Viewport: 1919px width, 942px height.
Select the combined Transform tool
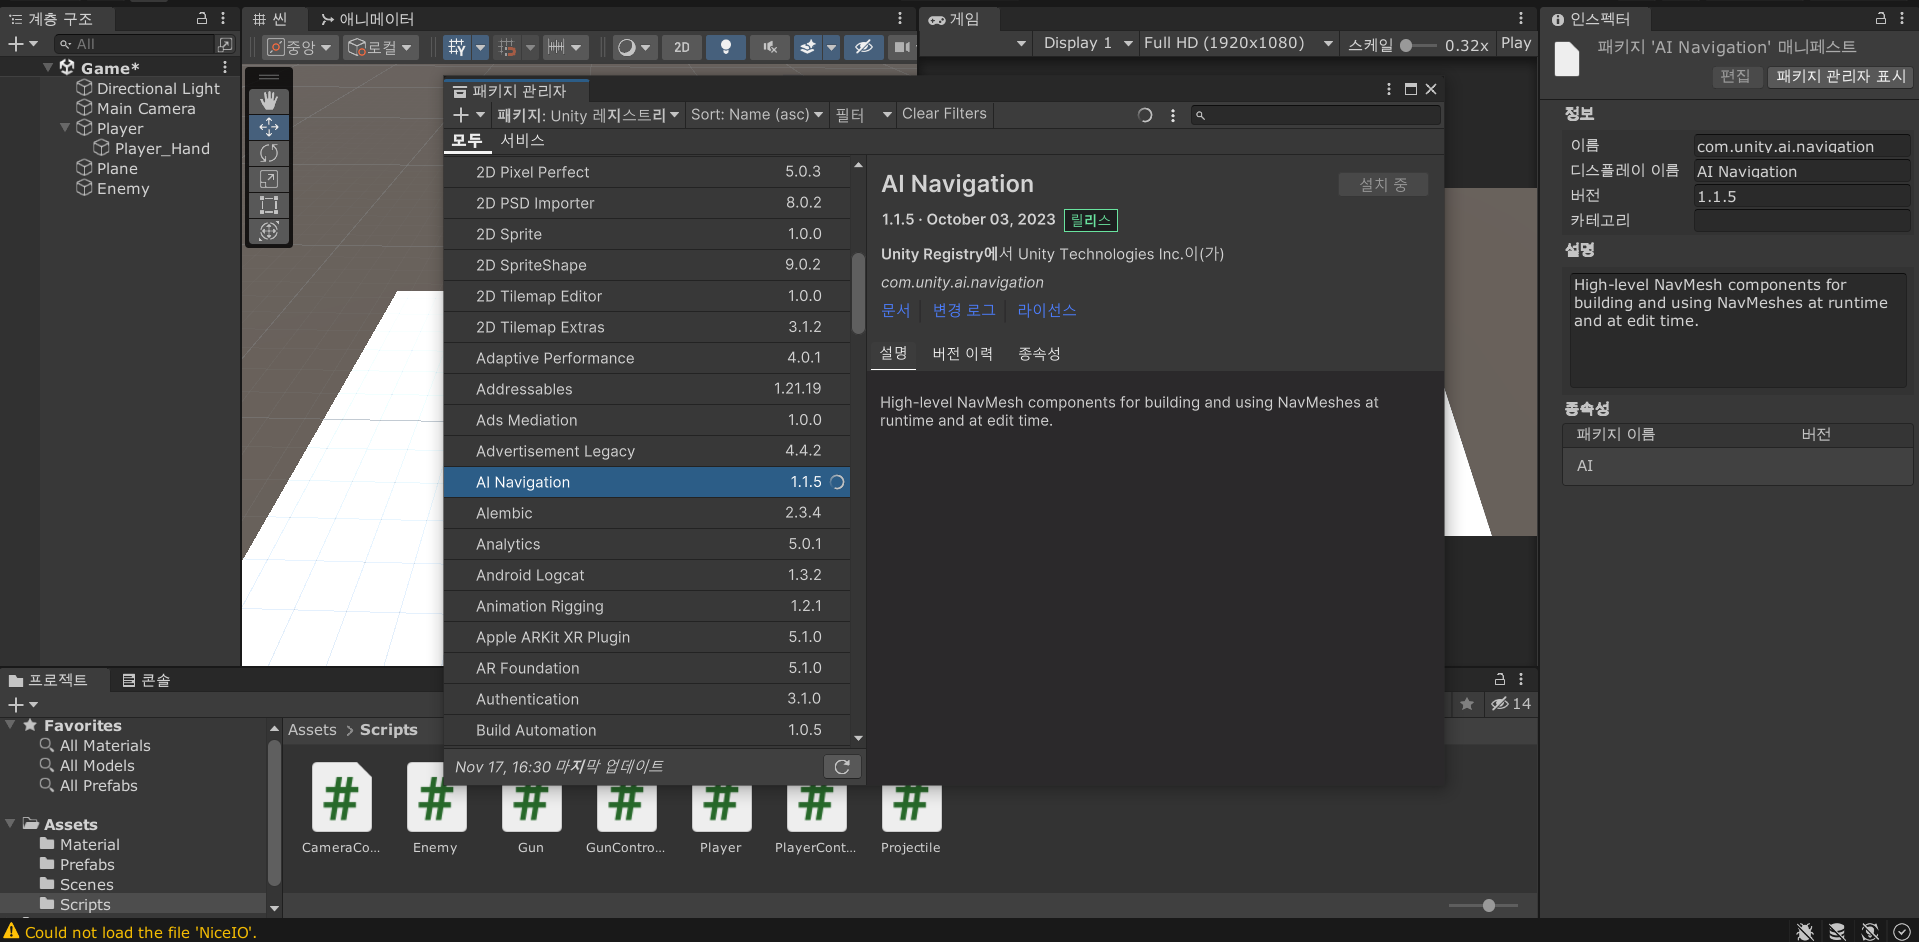(x=269, y=231)
